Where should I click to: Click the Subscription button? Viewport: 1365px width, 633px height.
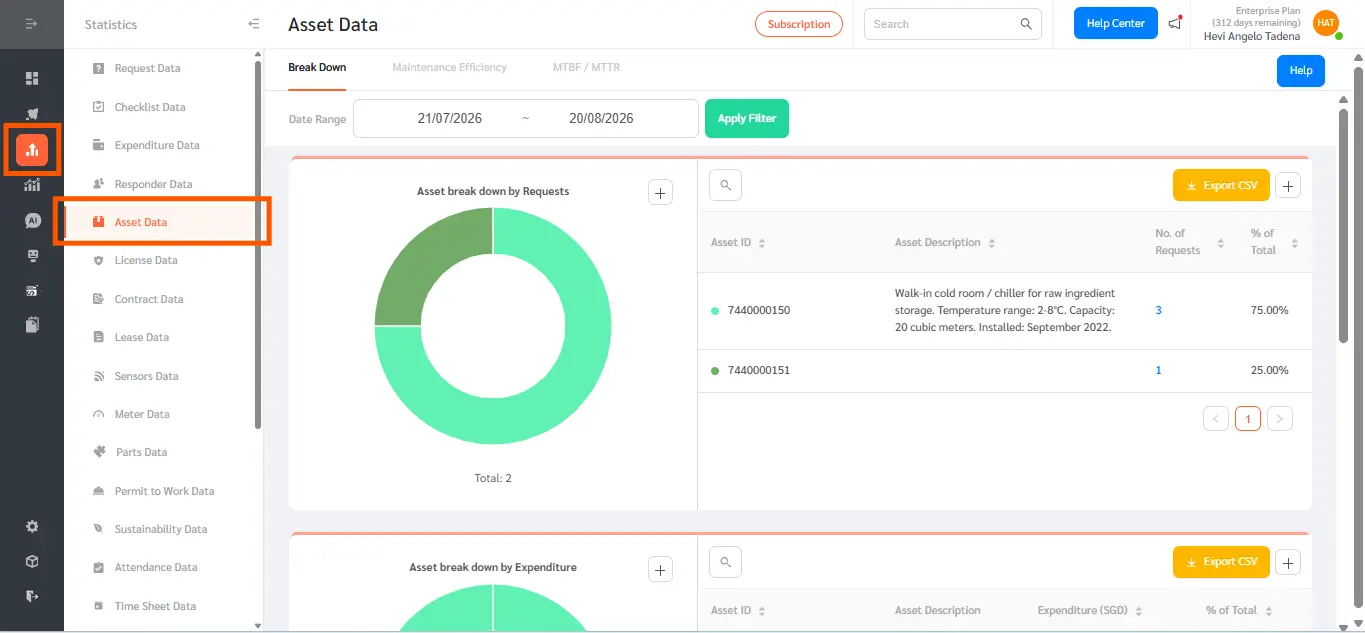point(799,24)
